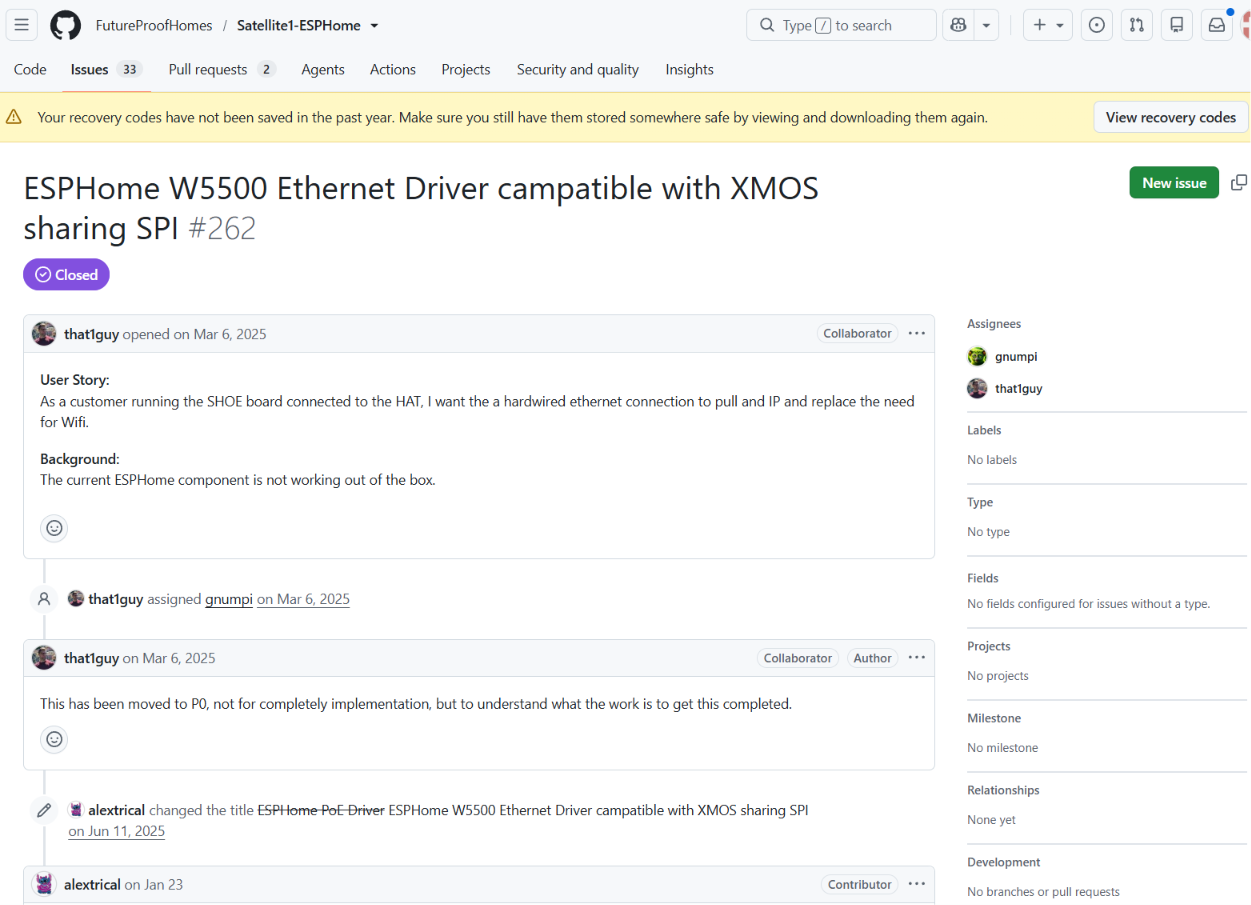Open options menu on the P0 comment
Screen dimensions: 1251x905
point(917,658)
